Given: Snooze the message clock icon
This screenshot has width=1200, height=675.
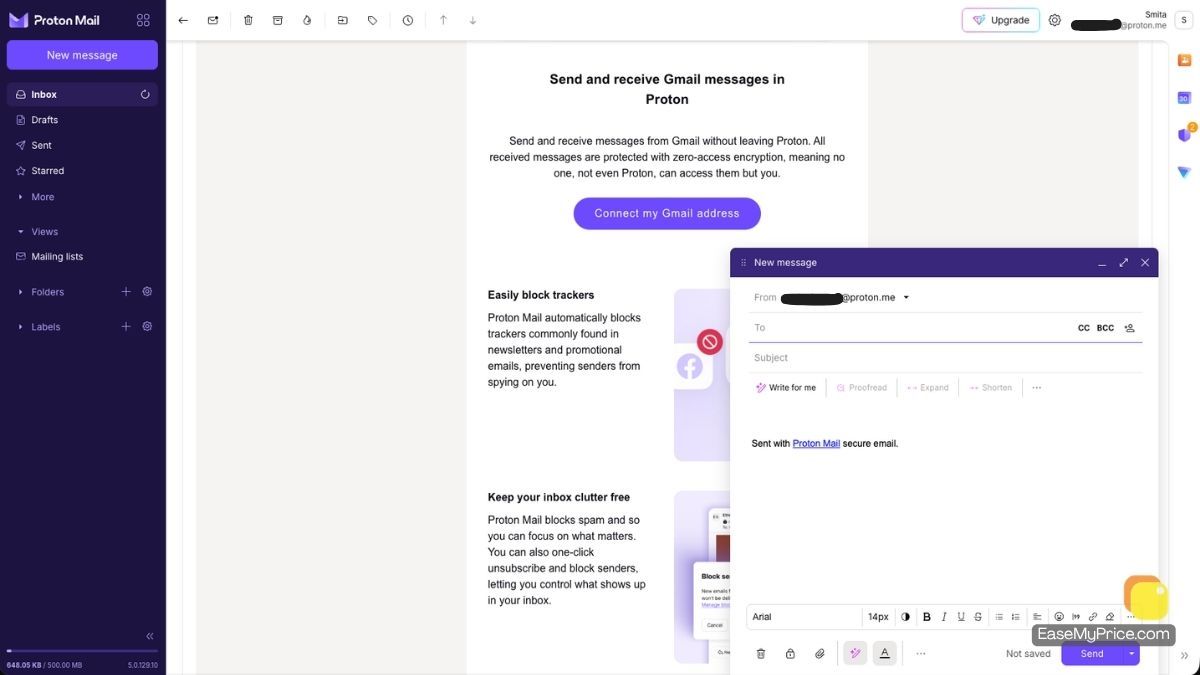Looking at the screenshot, I should click(x=408, y=20).
